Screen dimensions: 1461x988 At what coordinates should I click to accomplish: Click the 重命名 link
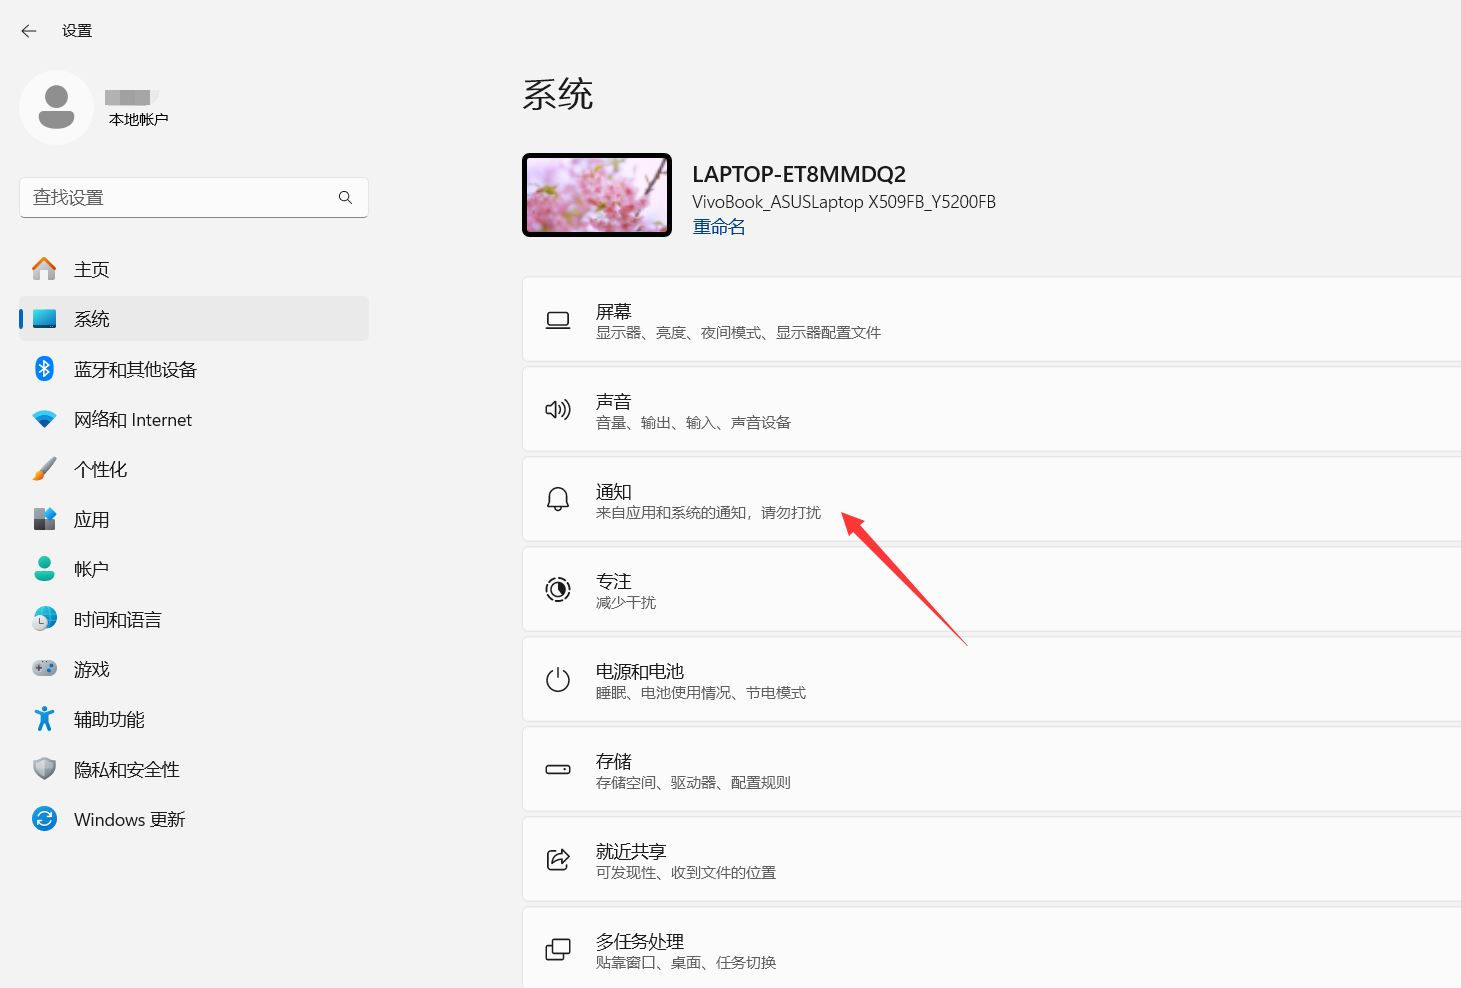click(x=718, y=227)
